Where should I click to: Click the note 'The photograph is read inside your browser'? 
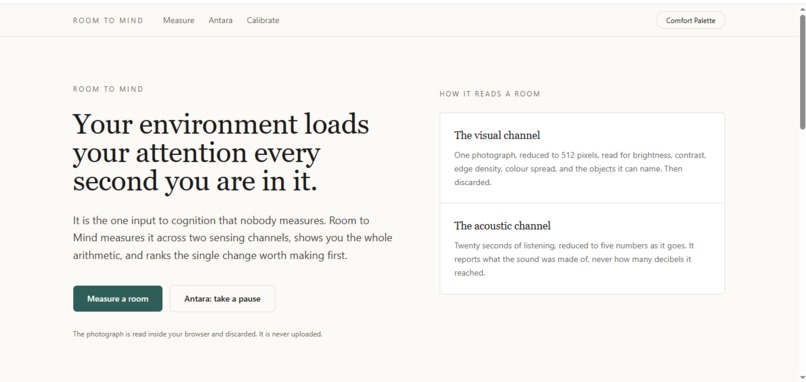[198, 334]
